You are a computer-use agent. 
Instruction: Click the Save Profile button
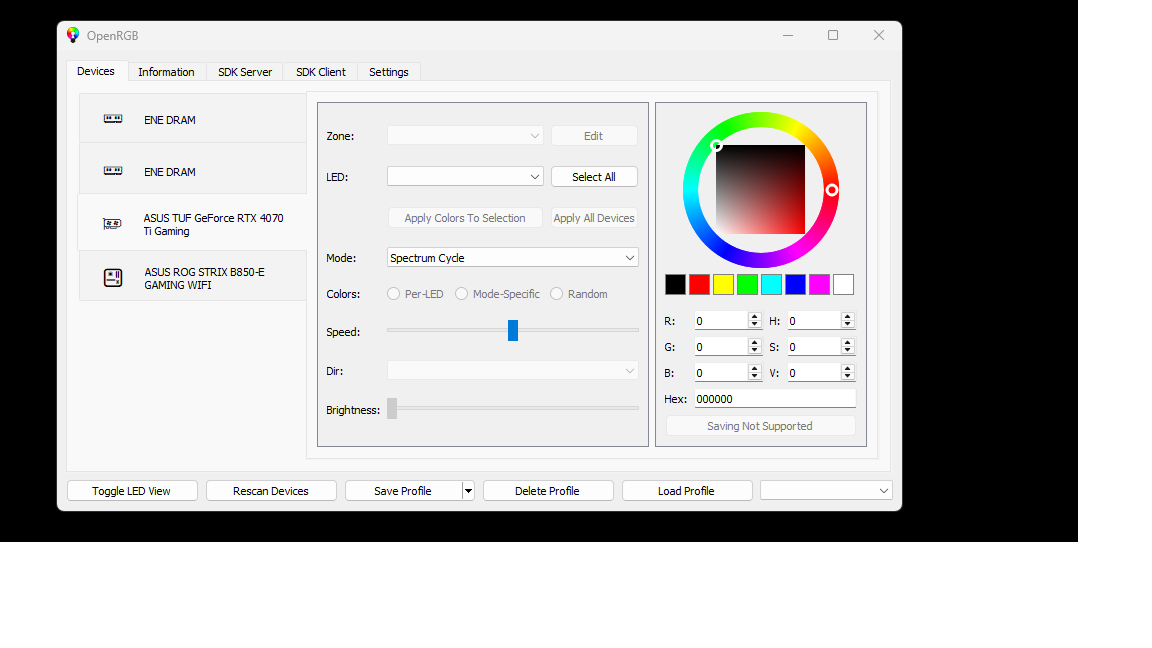[x=403, y=491]
